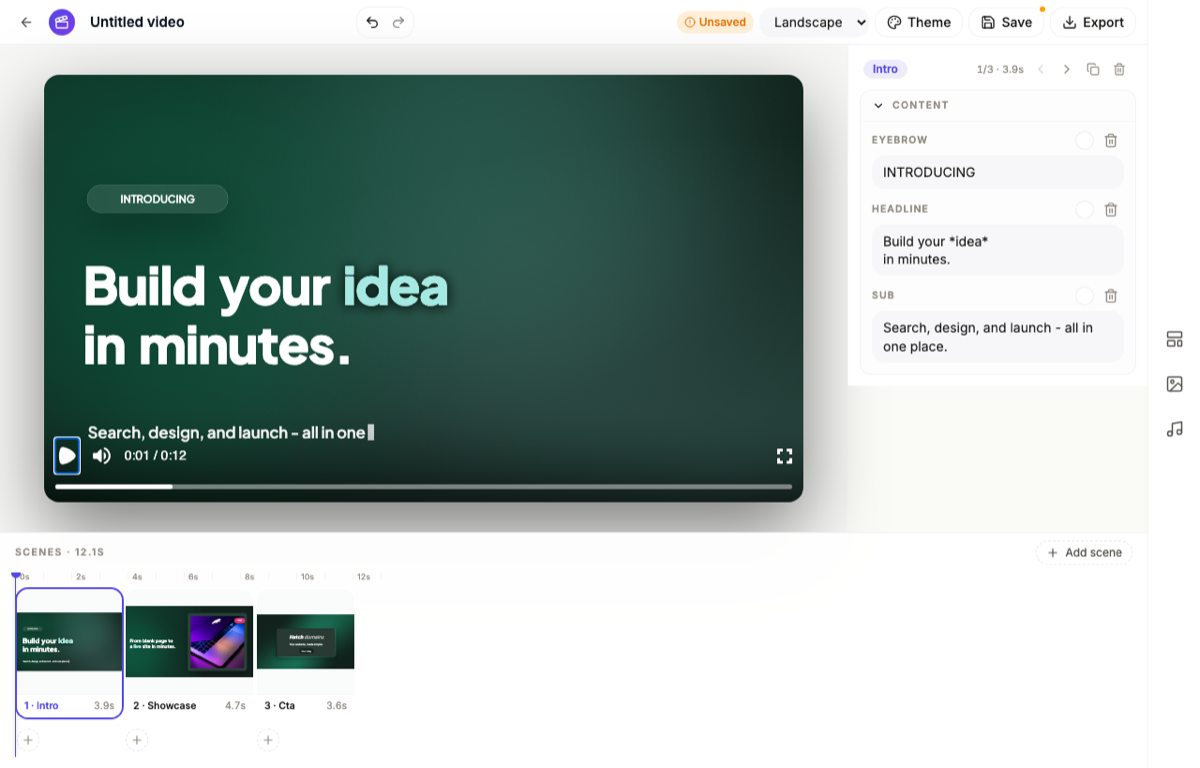Click the Add scene button
This screenshot has width=1200, height=768.
[1084, 552]
